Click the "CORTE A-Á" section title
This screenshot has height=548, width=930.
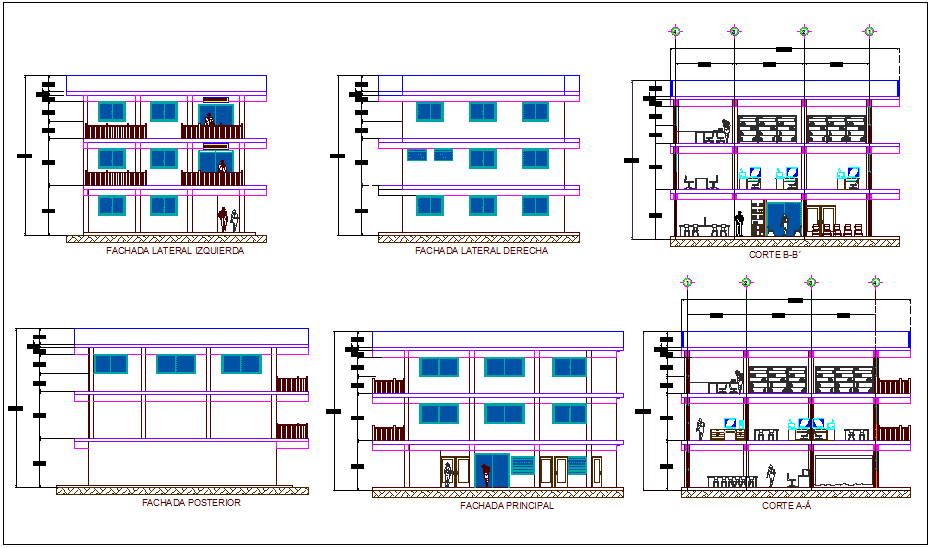[786, 506]
